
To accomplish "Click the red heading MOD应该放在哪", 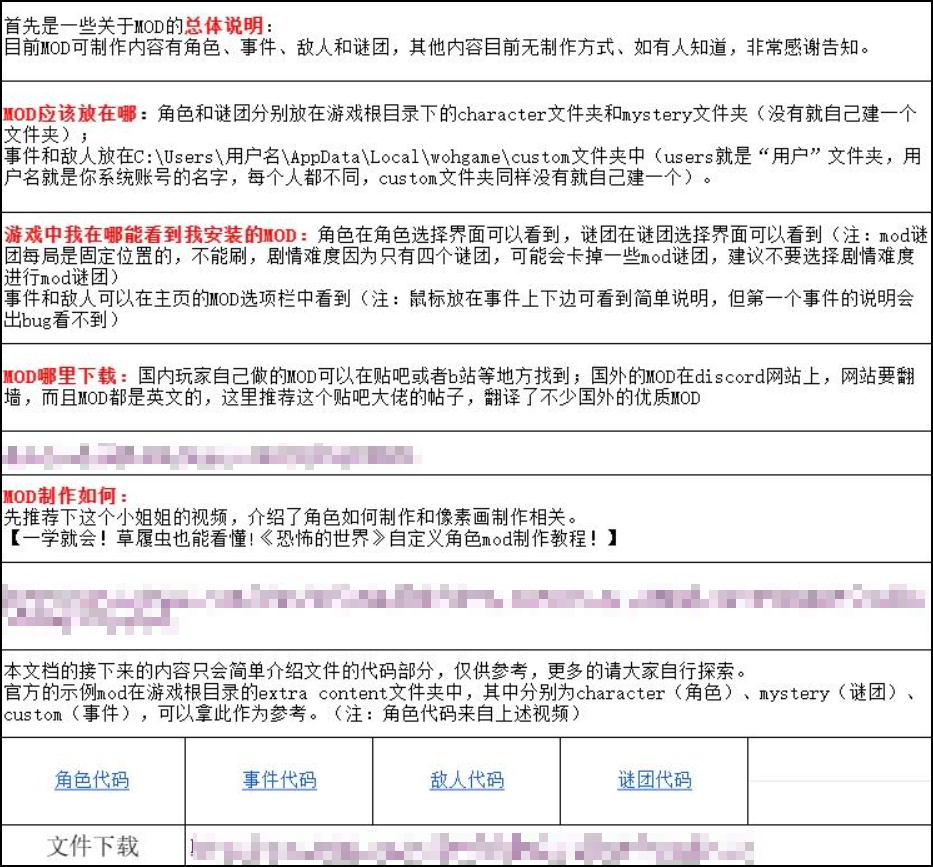I will coord(70,113).
